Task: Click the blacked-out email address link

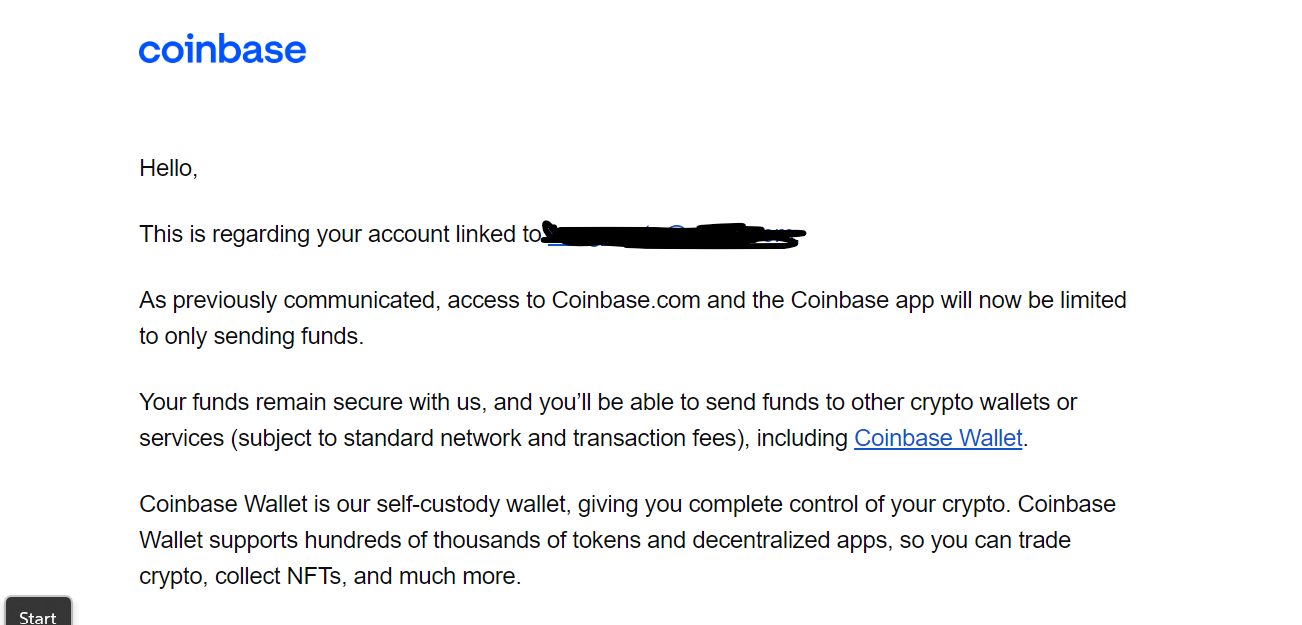Action: (x=673, y=234)
